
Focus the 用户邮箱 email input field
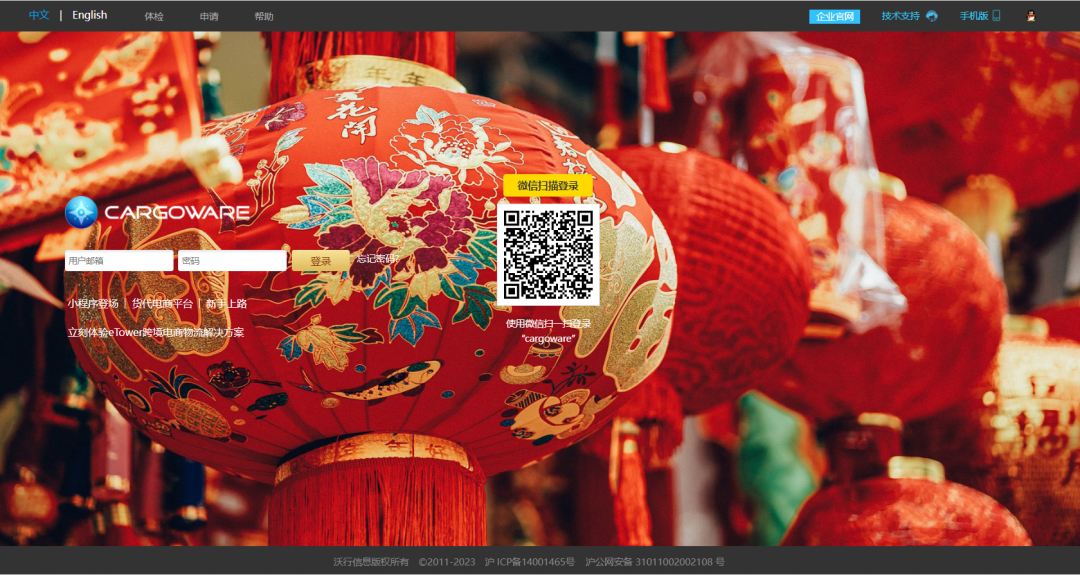(x=118, y=261)
